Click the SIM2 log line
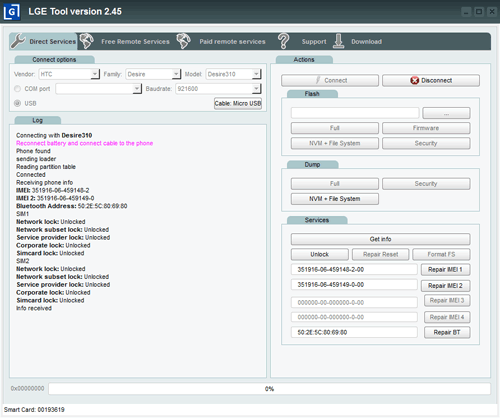 coord(23,261)
